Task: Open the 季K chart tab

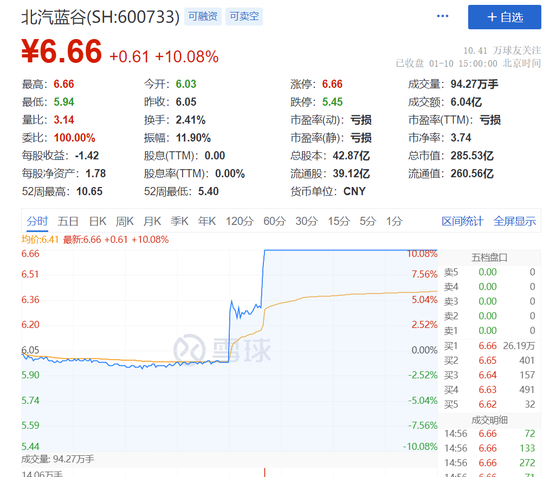Action: point(180,221)
